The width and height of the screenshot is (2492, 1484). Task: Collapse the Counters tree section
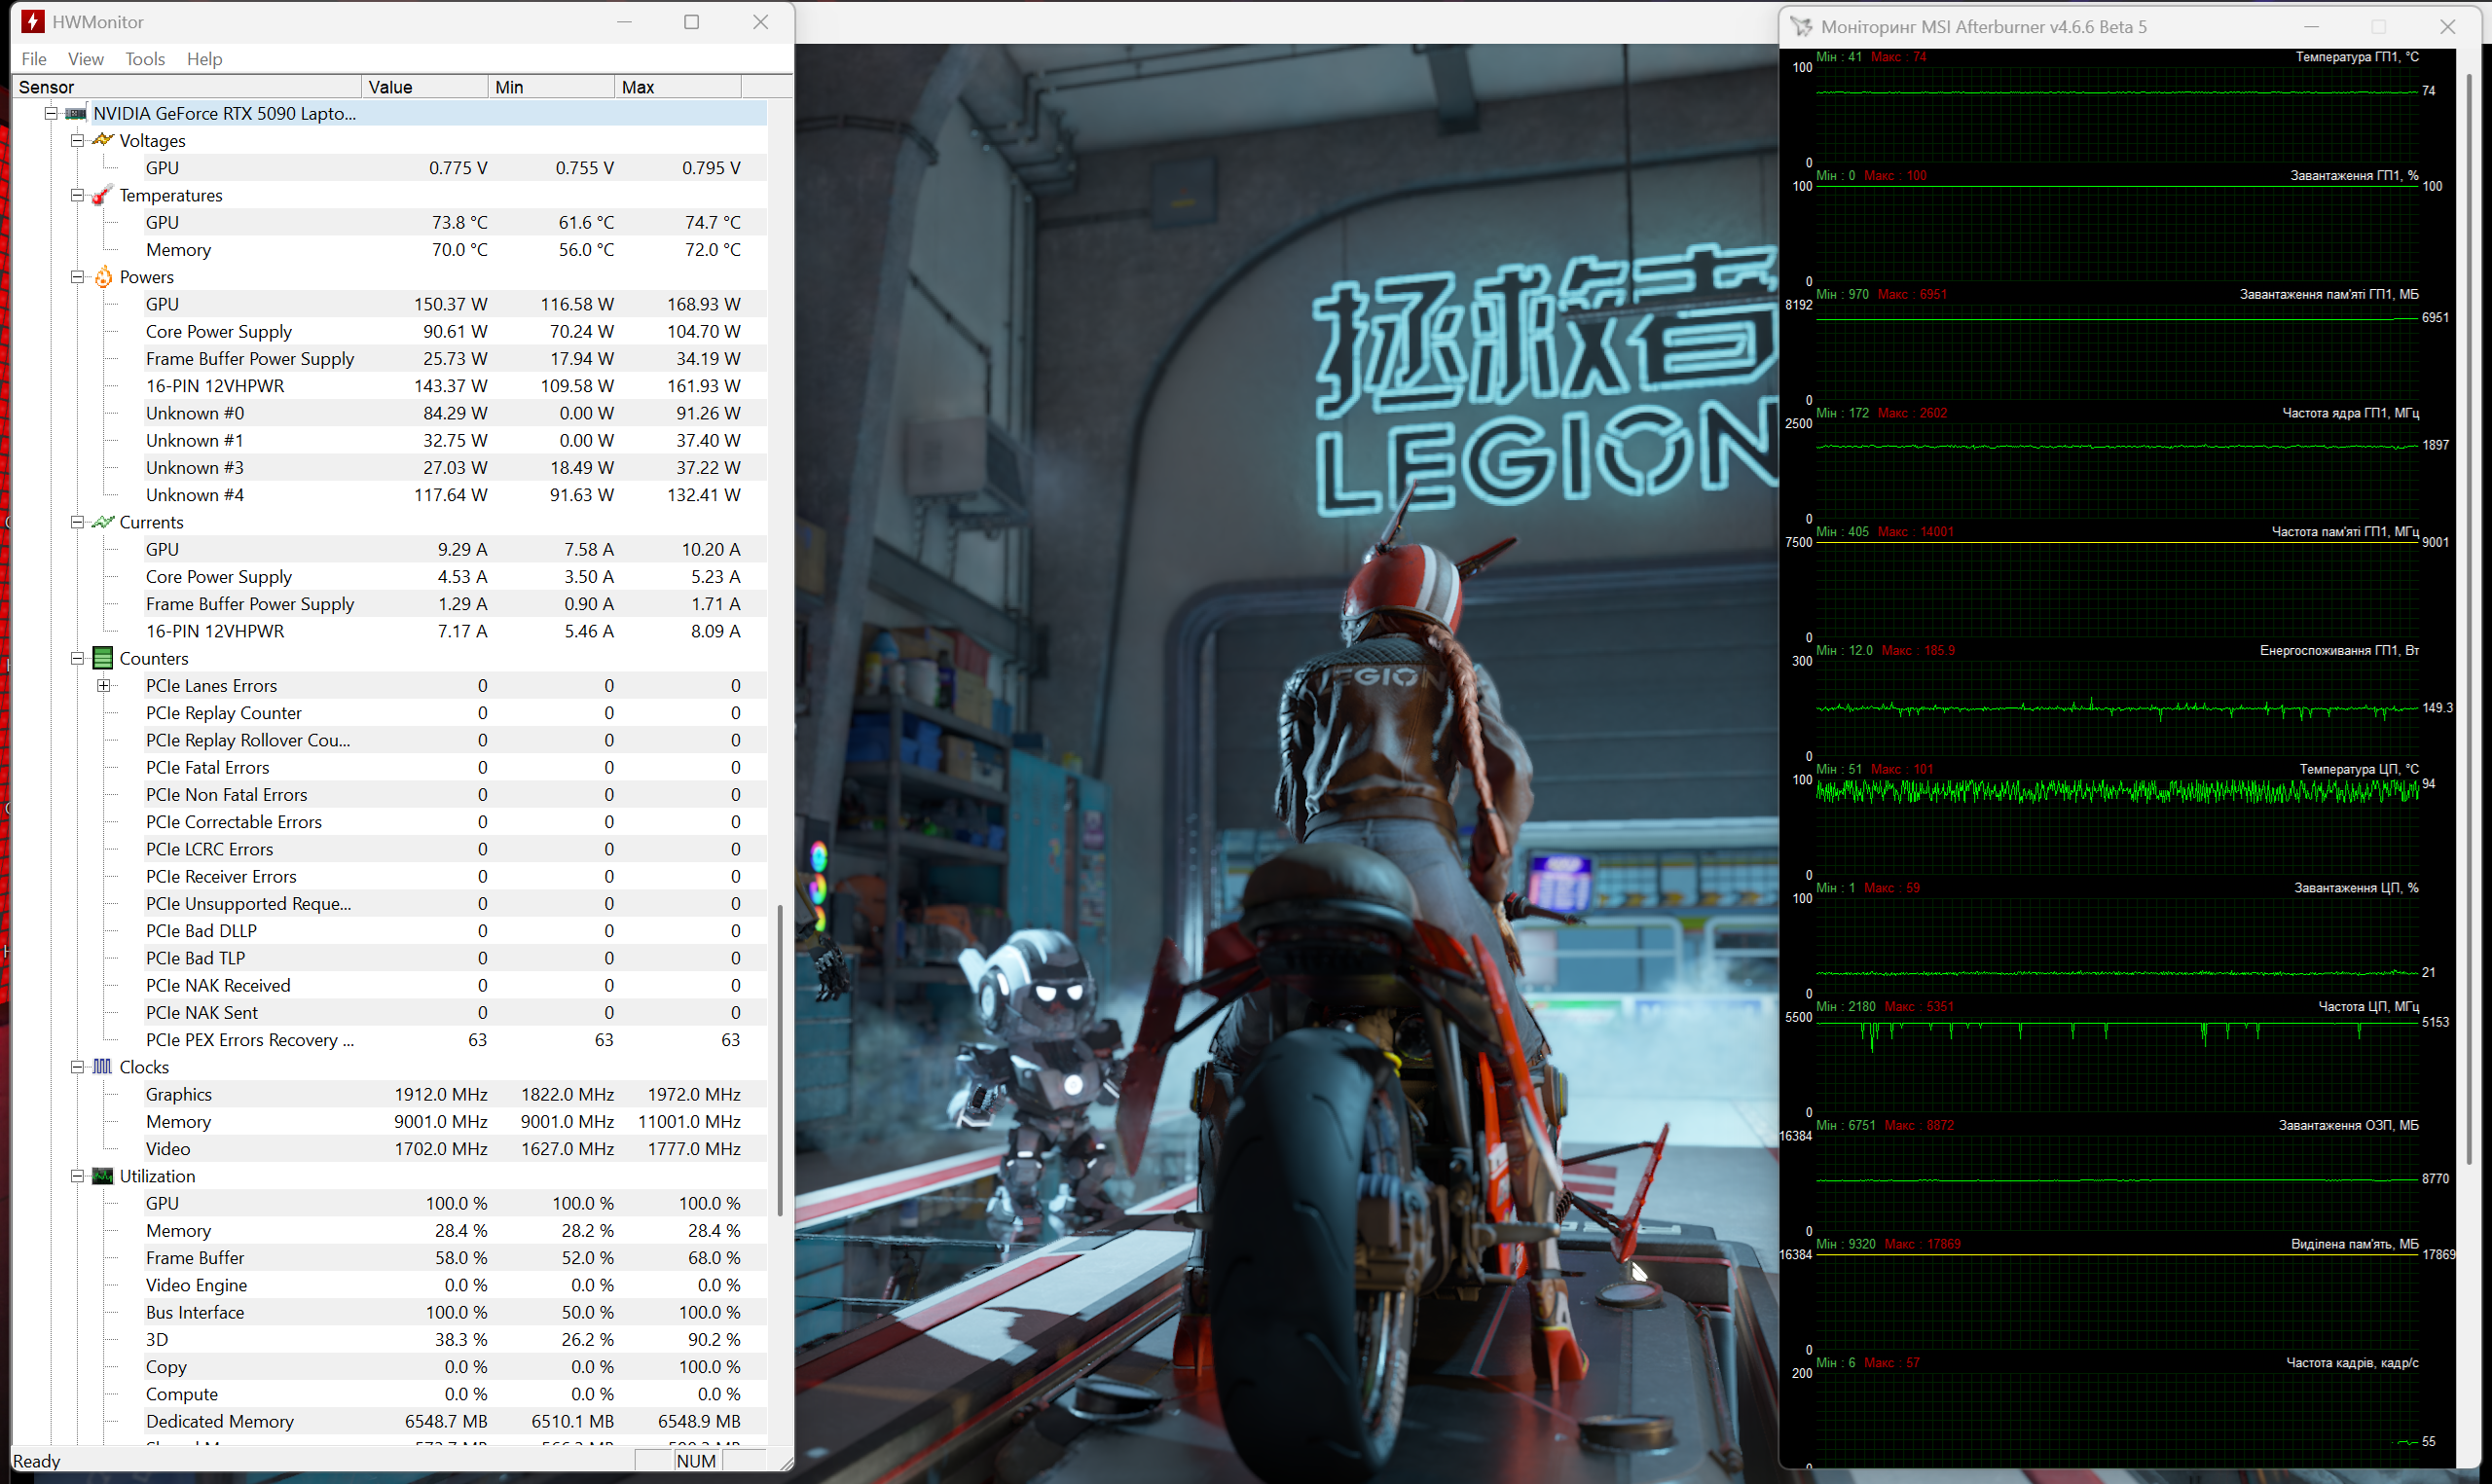[x=77, y=658]
